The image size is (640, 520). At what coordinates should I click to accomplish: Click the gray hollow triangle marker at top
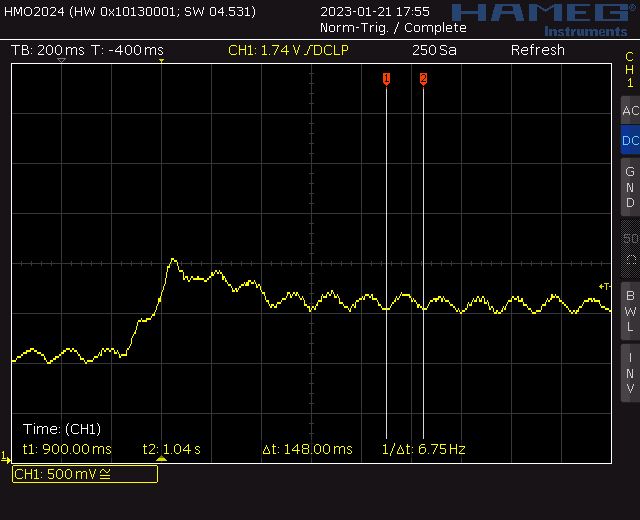pyautogui.click(x=61, y=62)
